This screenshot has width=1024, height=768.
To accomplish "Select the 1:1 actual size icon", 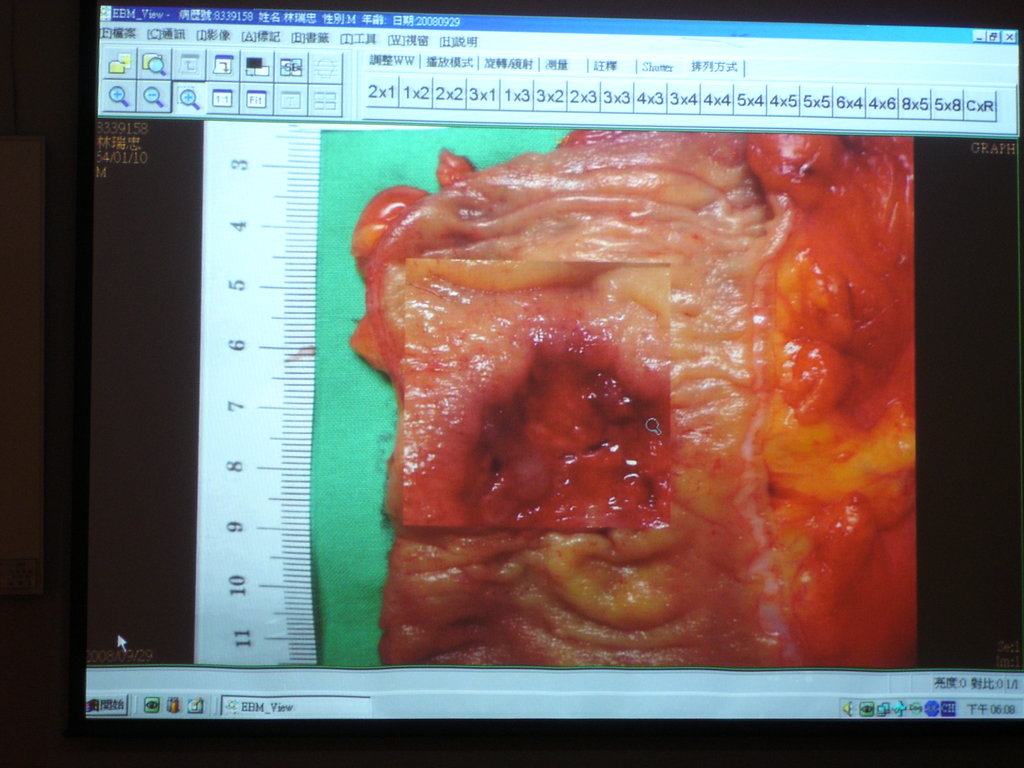I will coord(222,99).
